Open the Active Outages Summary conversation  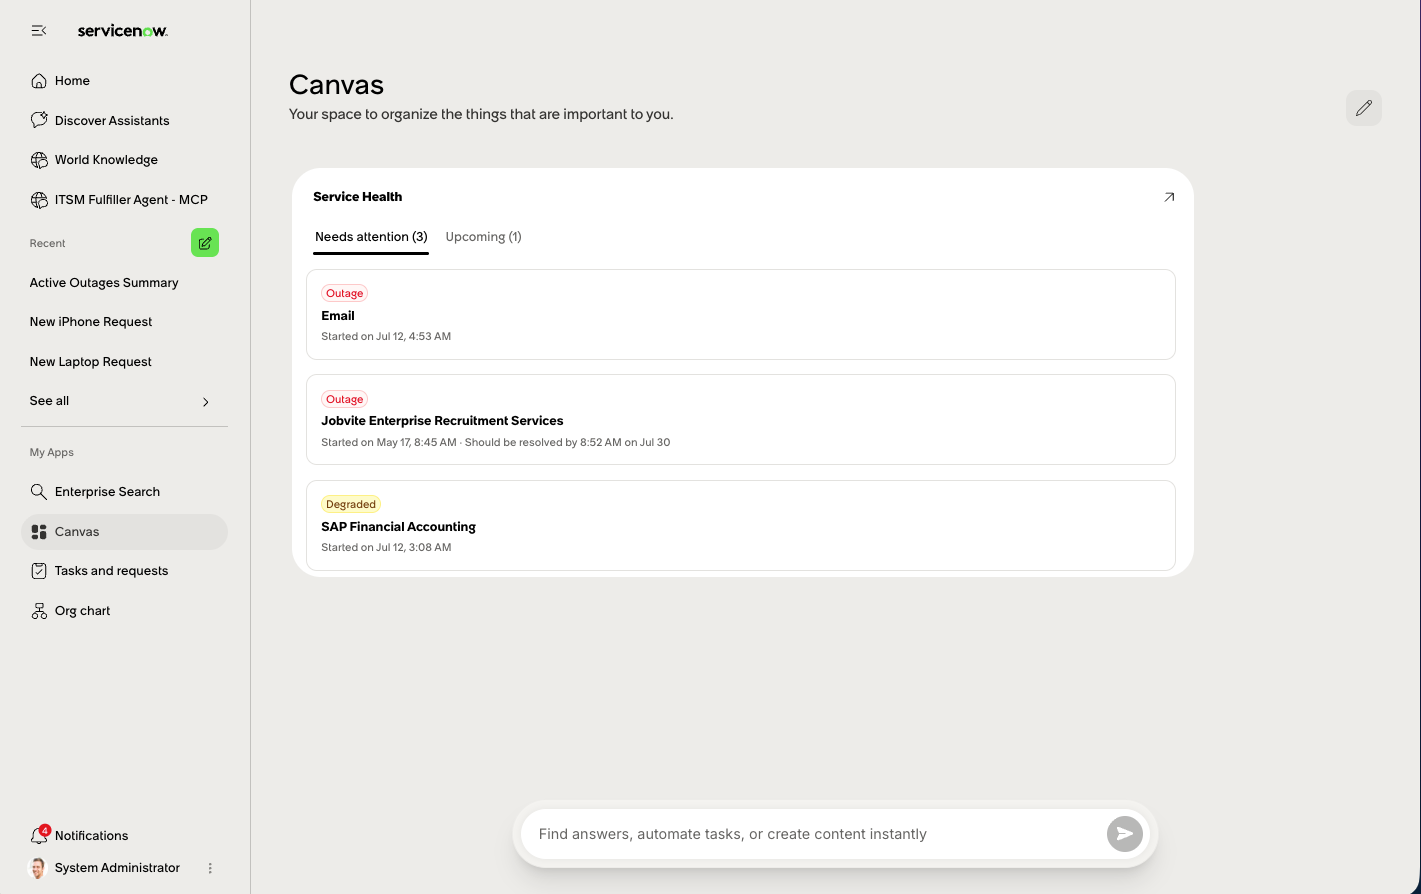tap(104, 283)
